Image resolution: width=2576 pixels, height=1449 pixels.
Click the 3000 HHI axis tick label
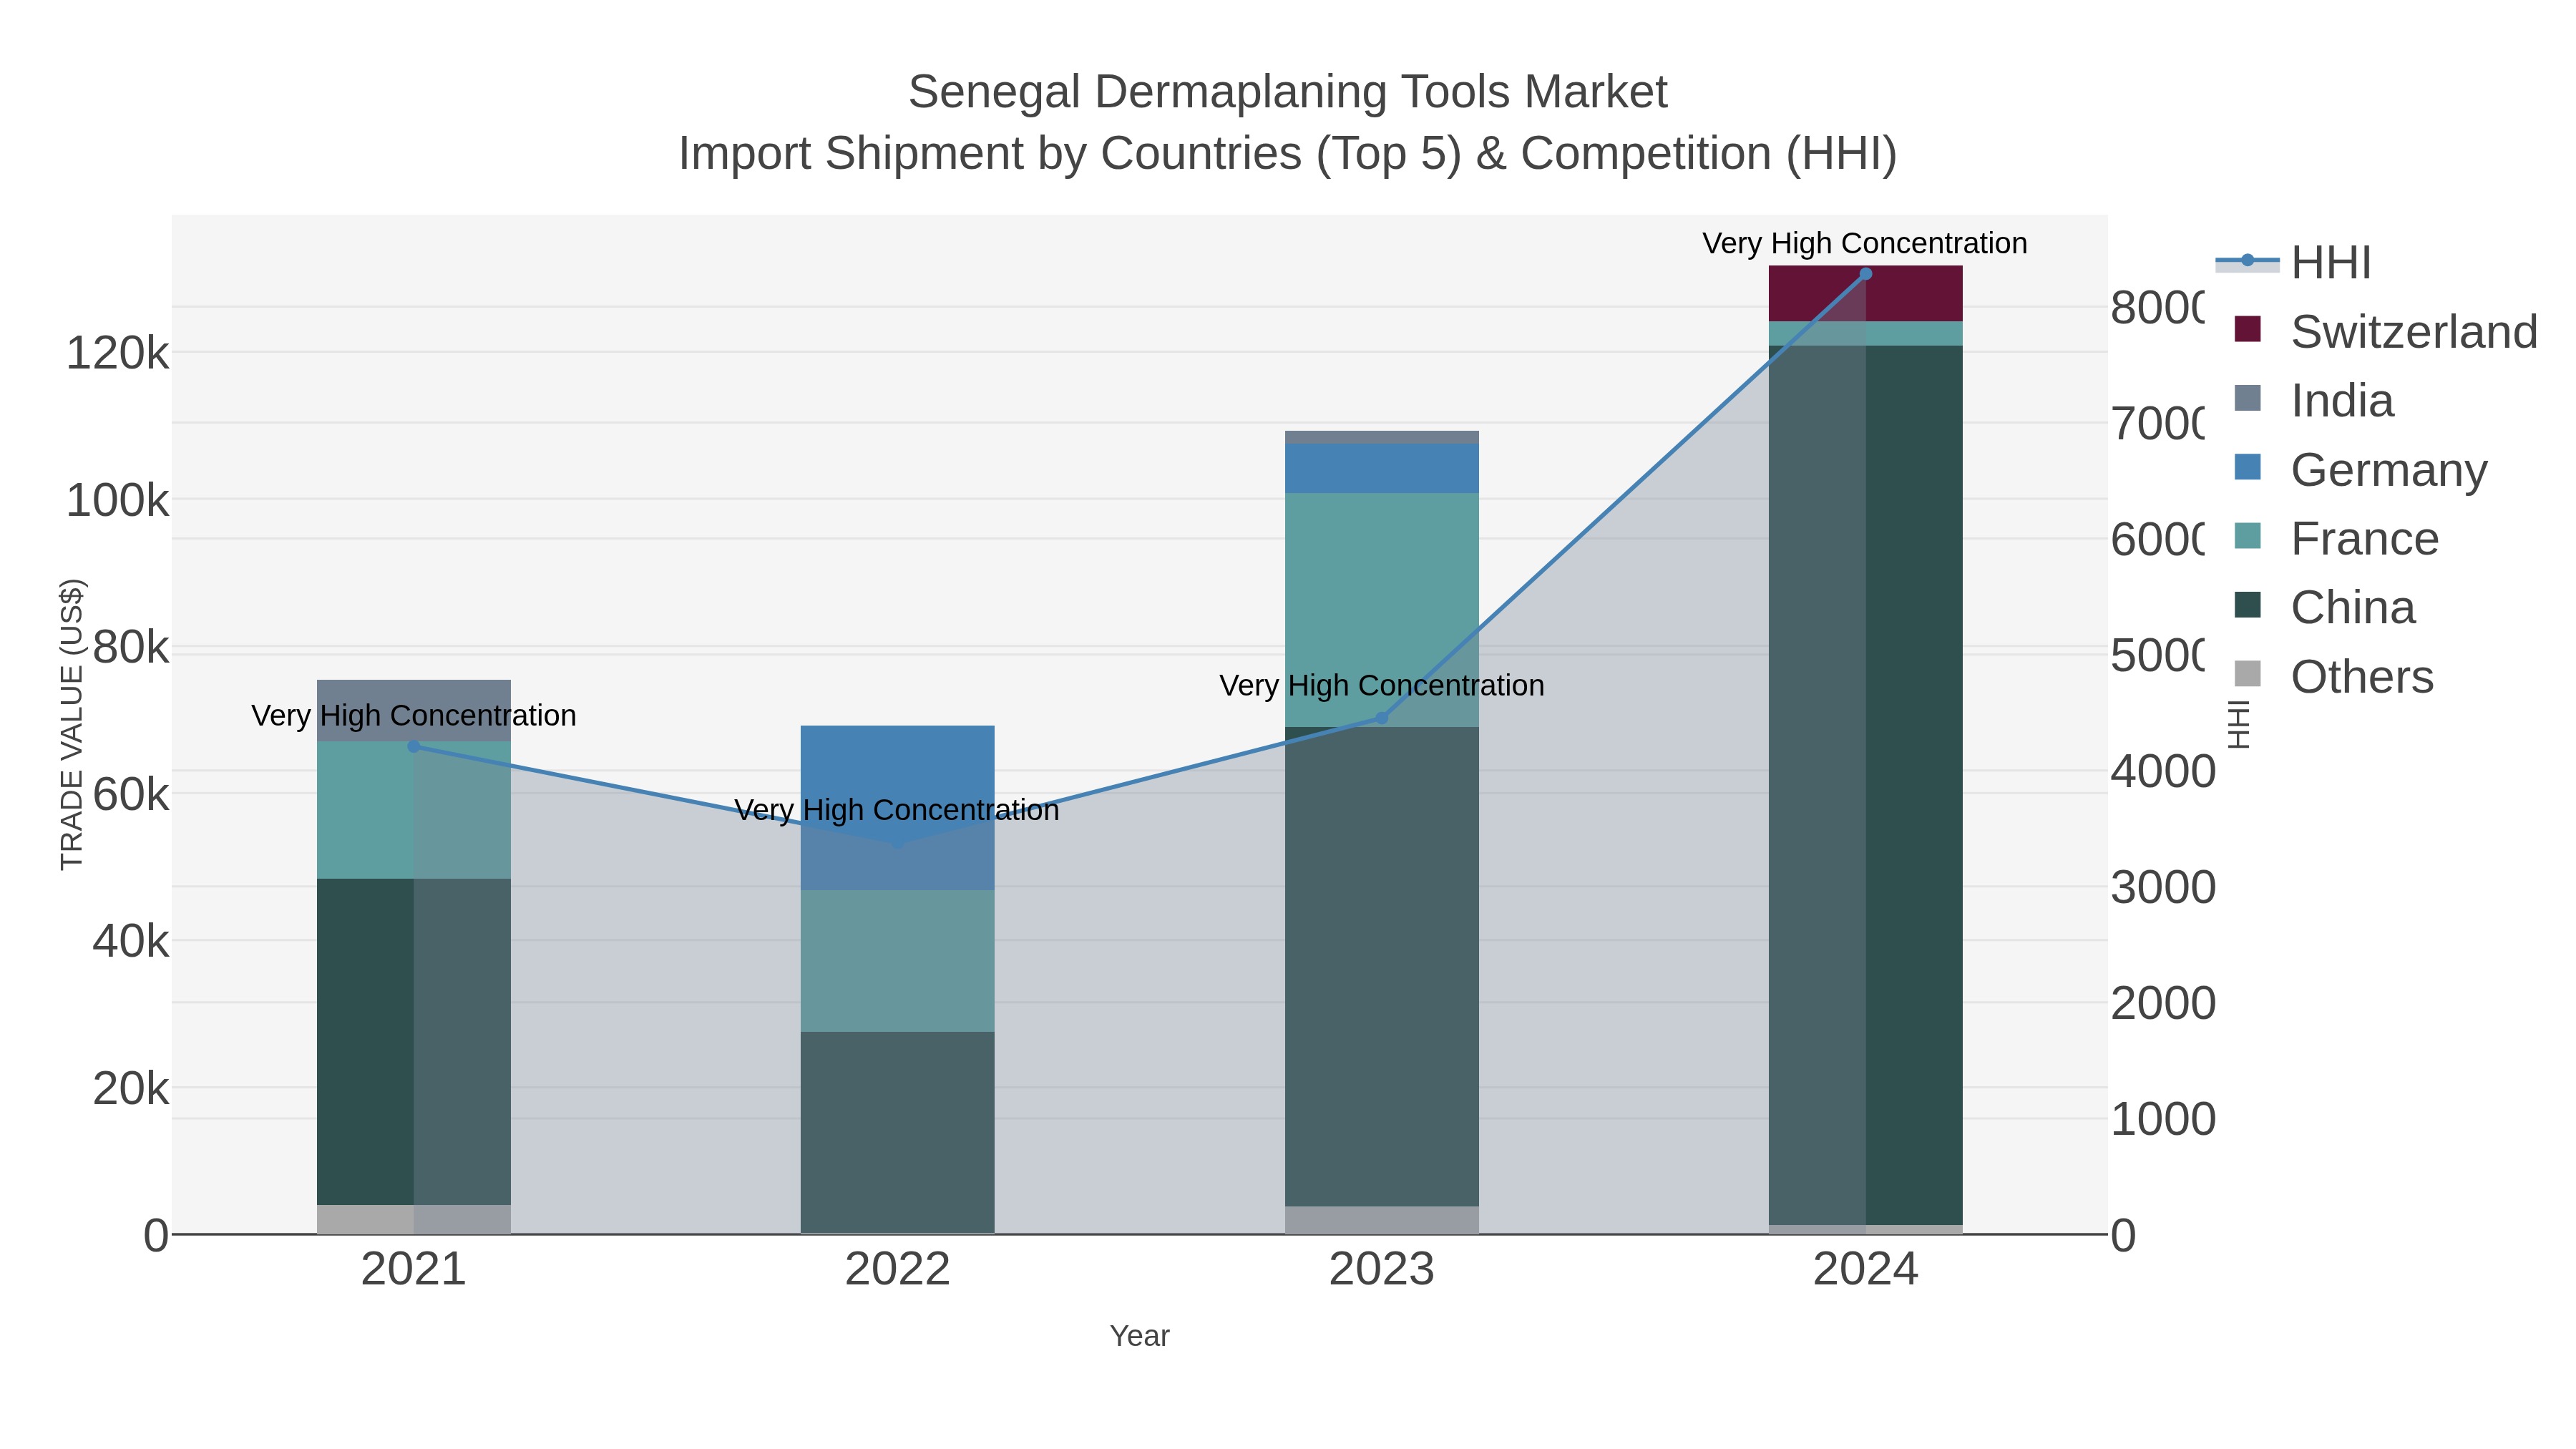coord(2163,887)
